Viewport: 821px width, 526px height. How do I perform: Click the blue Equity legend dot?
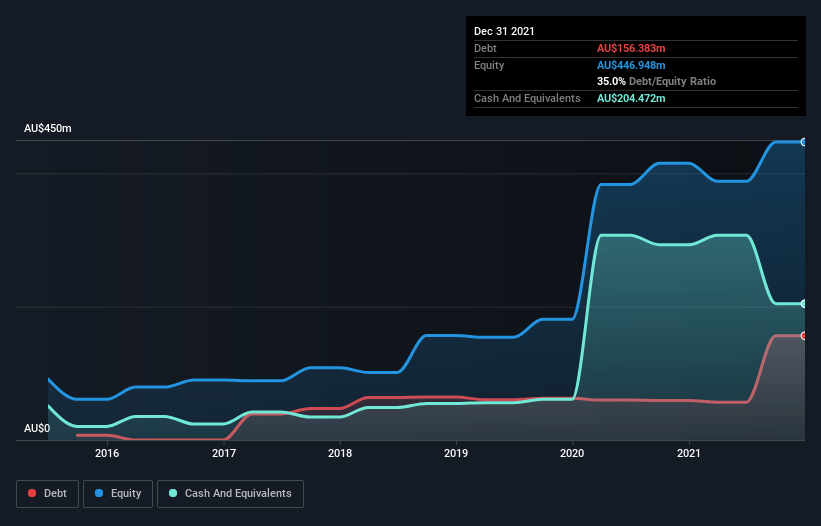click(99, 493)
